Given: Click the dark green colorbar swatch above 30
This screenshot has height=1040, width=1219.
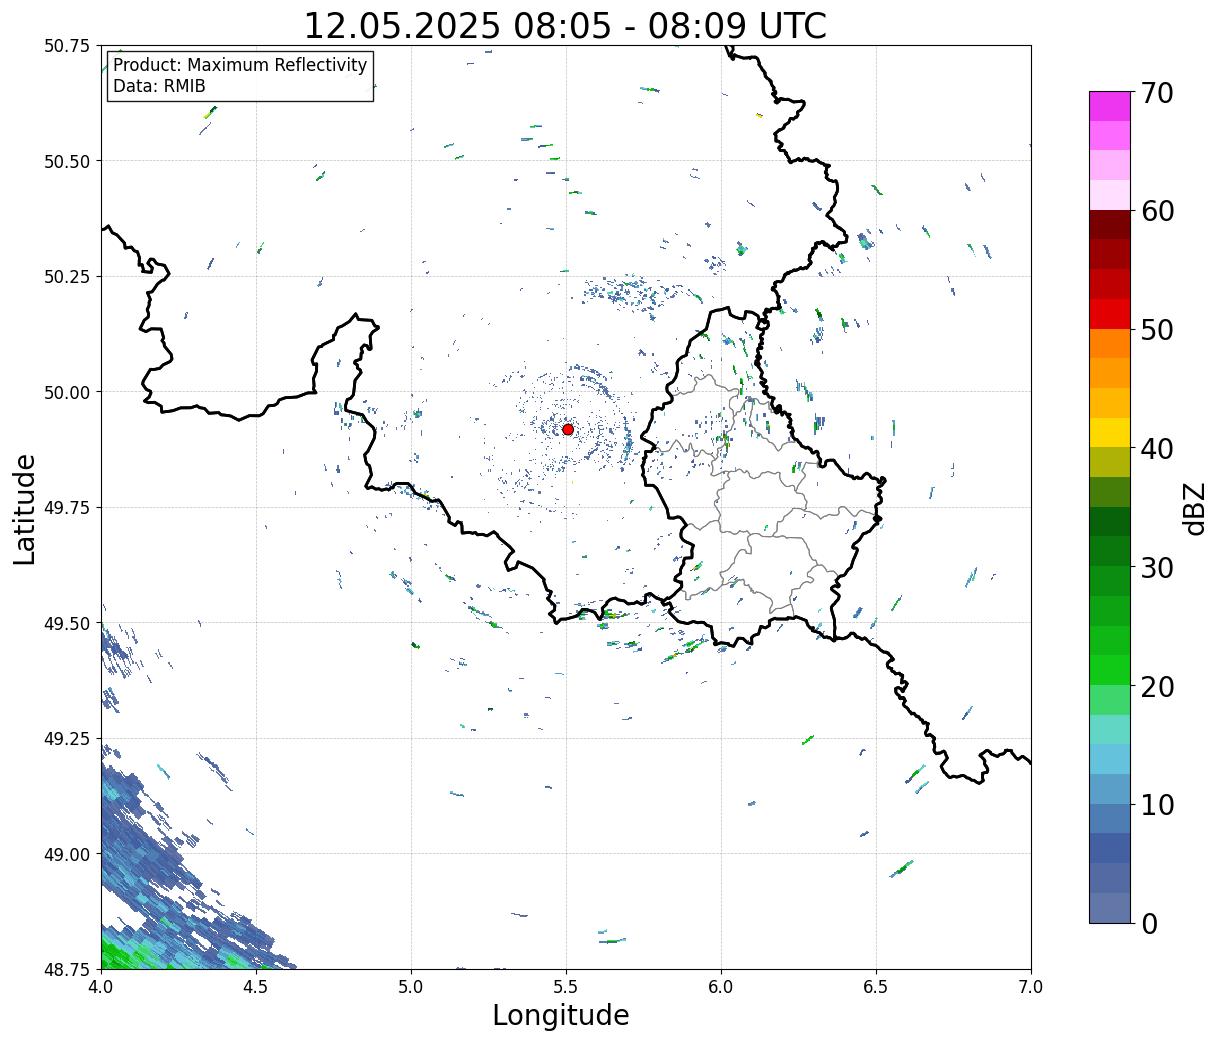Looking at the screenshot, I should (1109, 521).
